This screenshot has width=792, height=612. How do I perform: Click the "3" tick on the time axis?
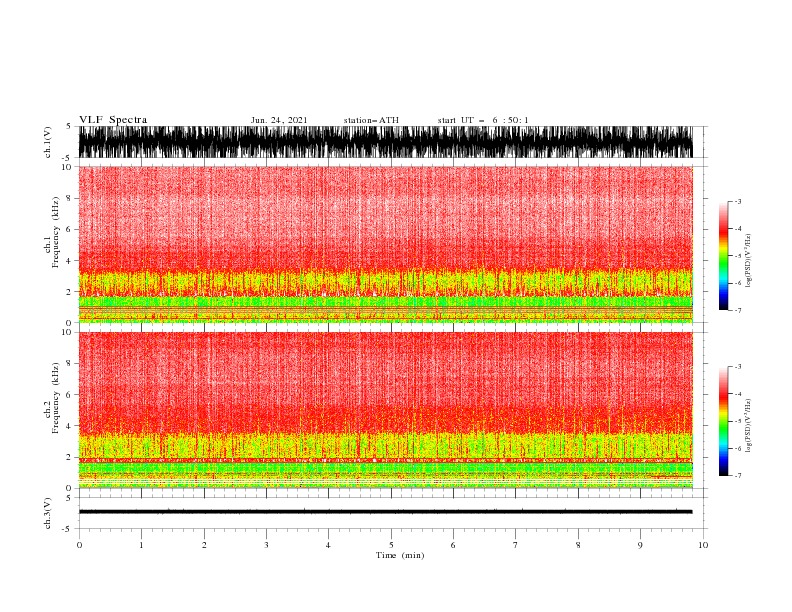[266, 545]
